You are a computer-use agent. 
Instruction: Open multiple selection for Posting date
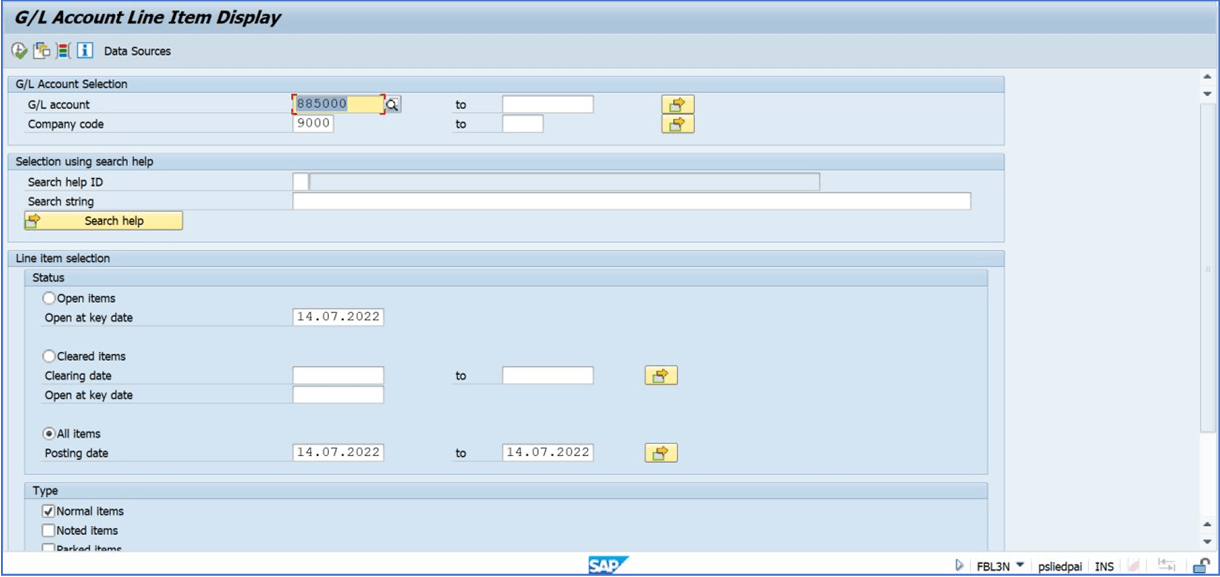click(x=660, y=453)
